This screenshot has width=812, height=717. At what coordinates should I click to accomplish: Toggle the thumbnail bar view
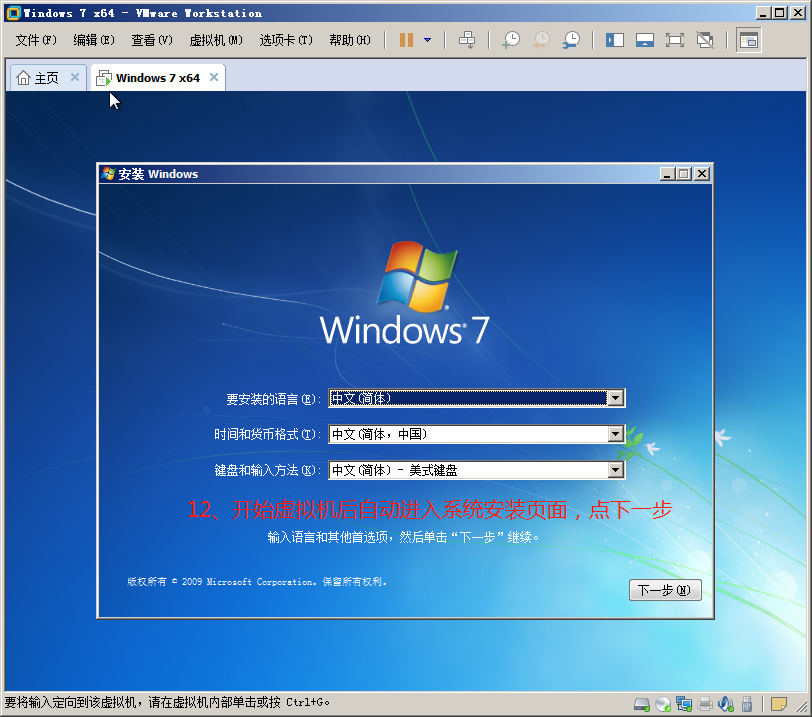pyautogui.click(x=645, y=40)
